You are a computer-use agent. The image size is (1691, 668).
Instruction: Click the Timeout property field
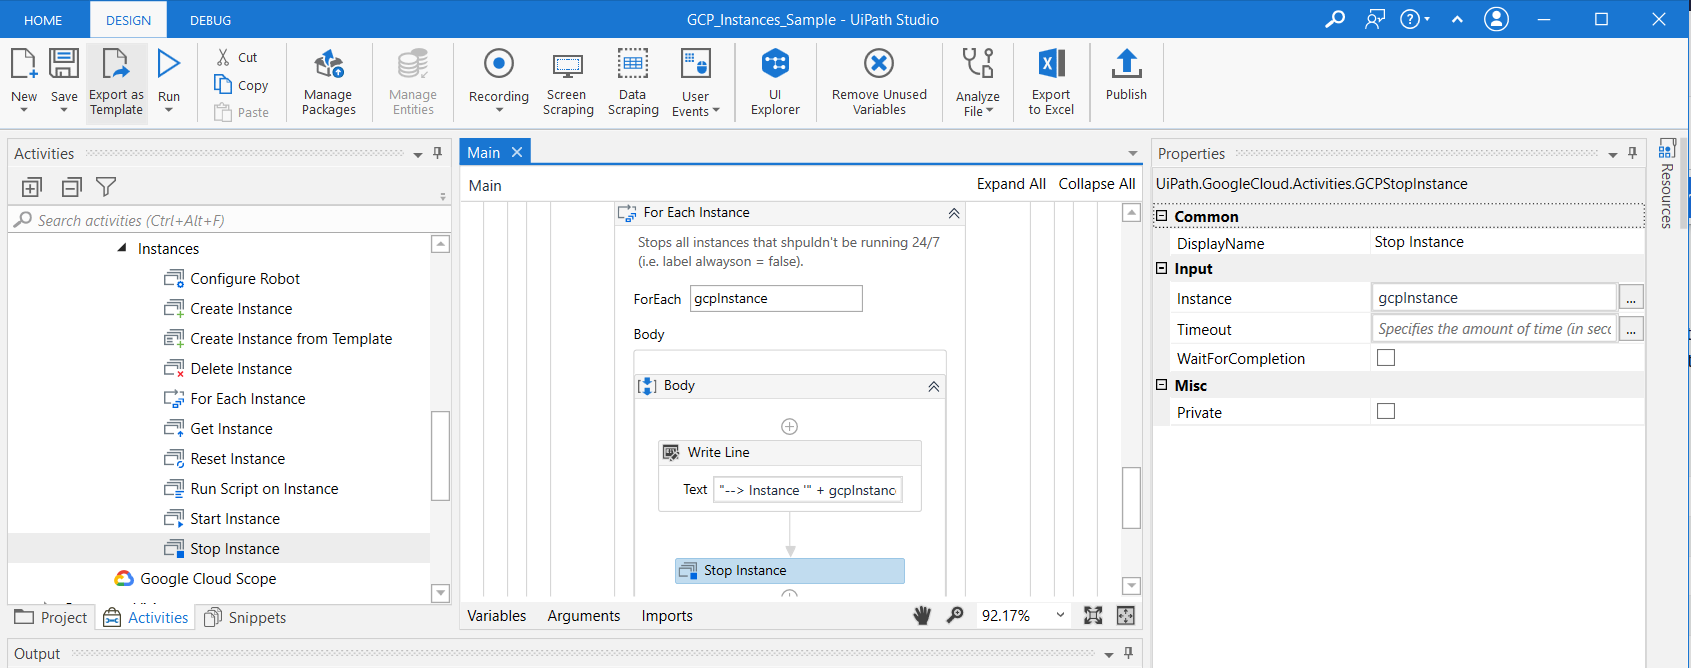1494,329
